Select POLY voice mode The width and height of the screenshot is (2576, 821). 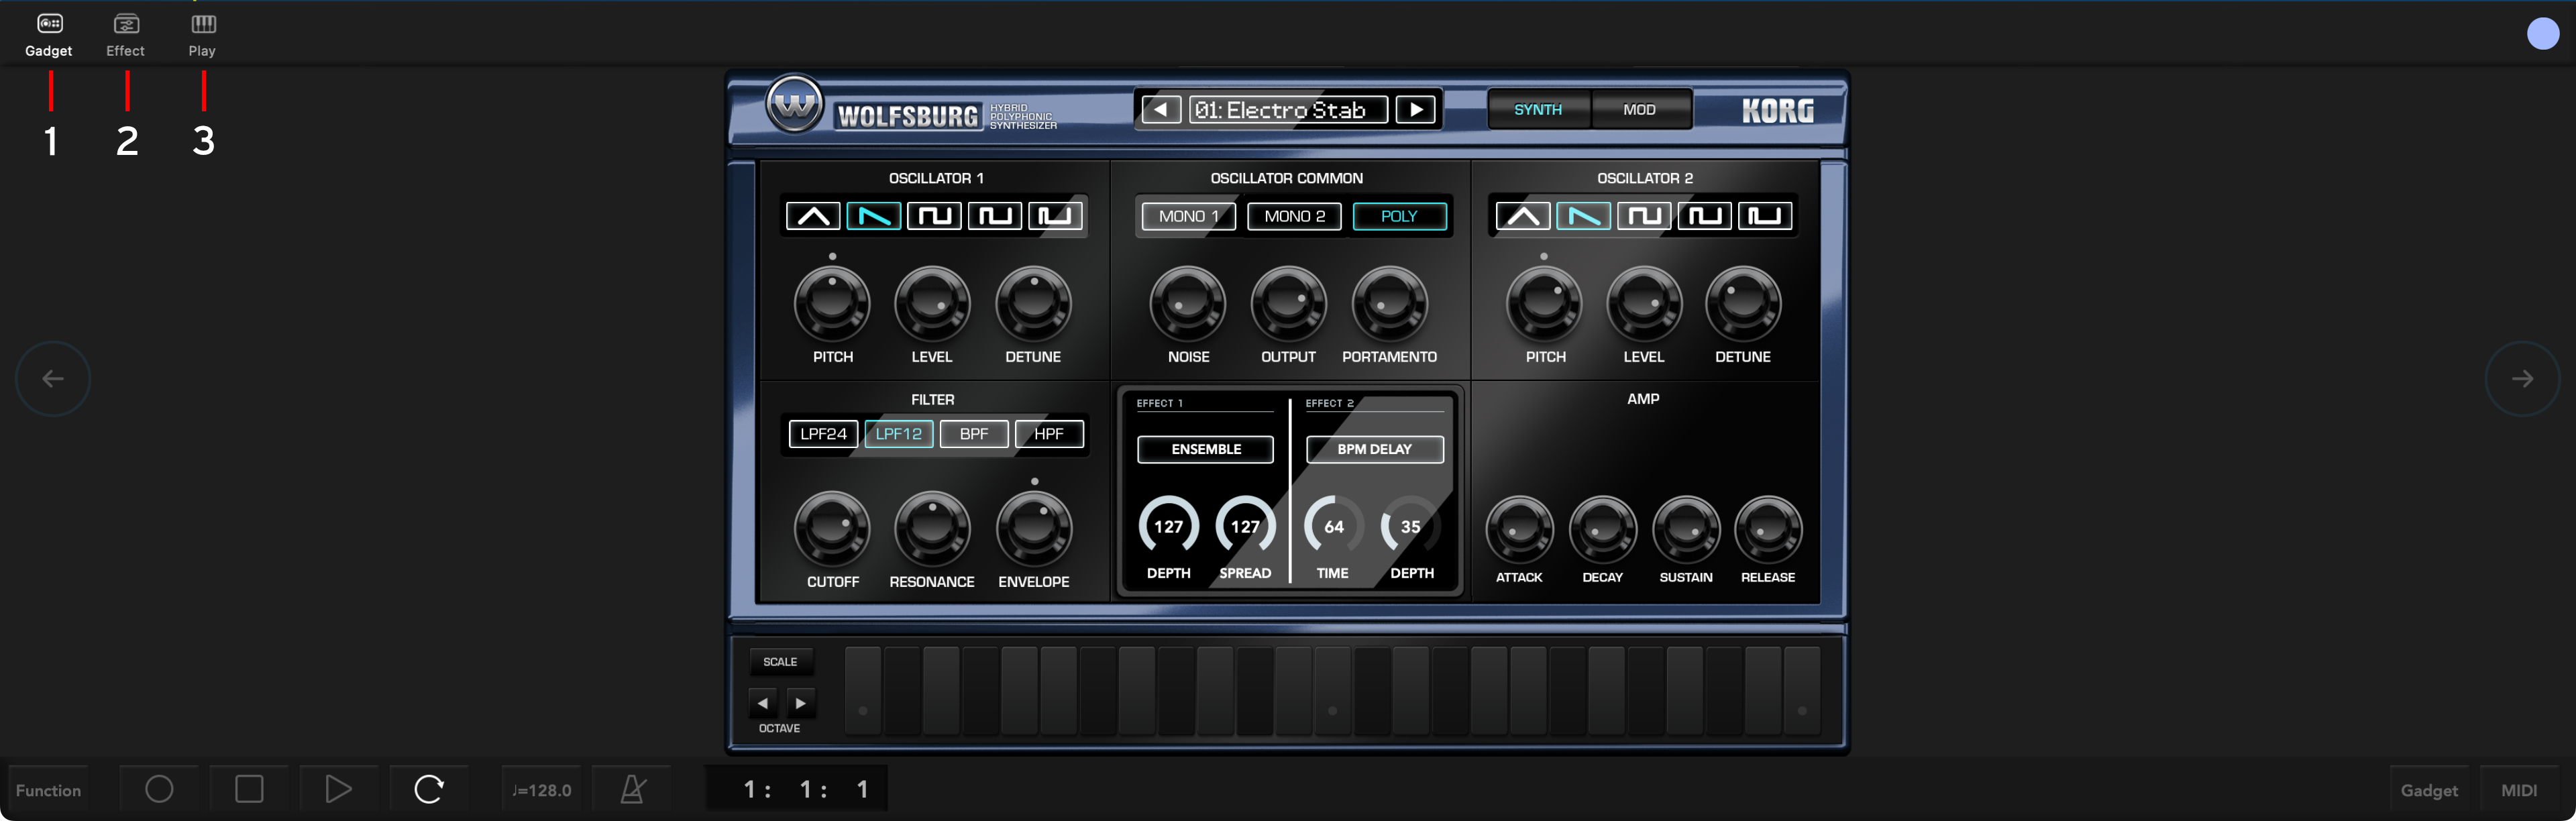1399,216
